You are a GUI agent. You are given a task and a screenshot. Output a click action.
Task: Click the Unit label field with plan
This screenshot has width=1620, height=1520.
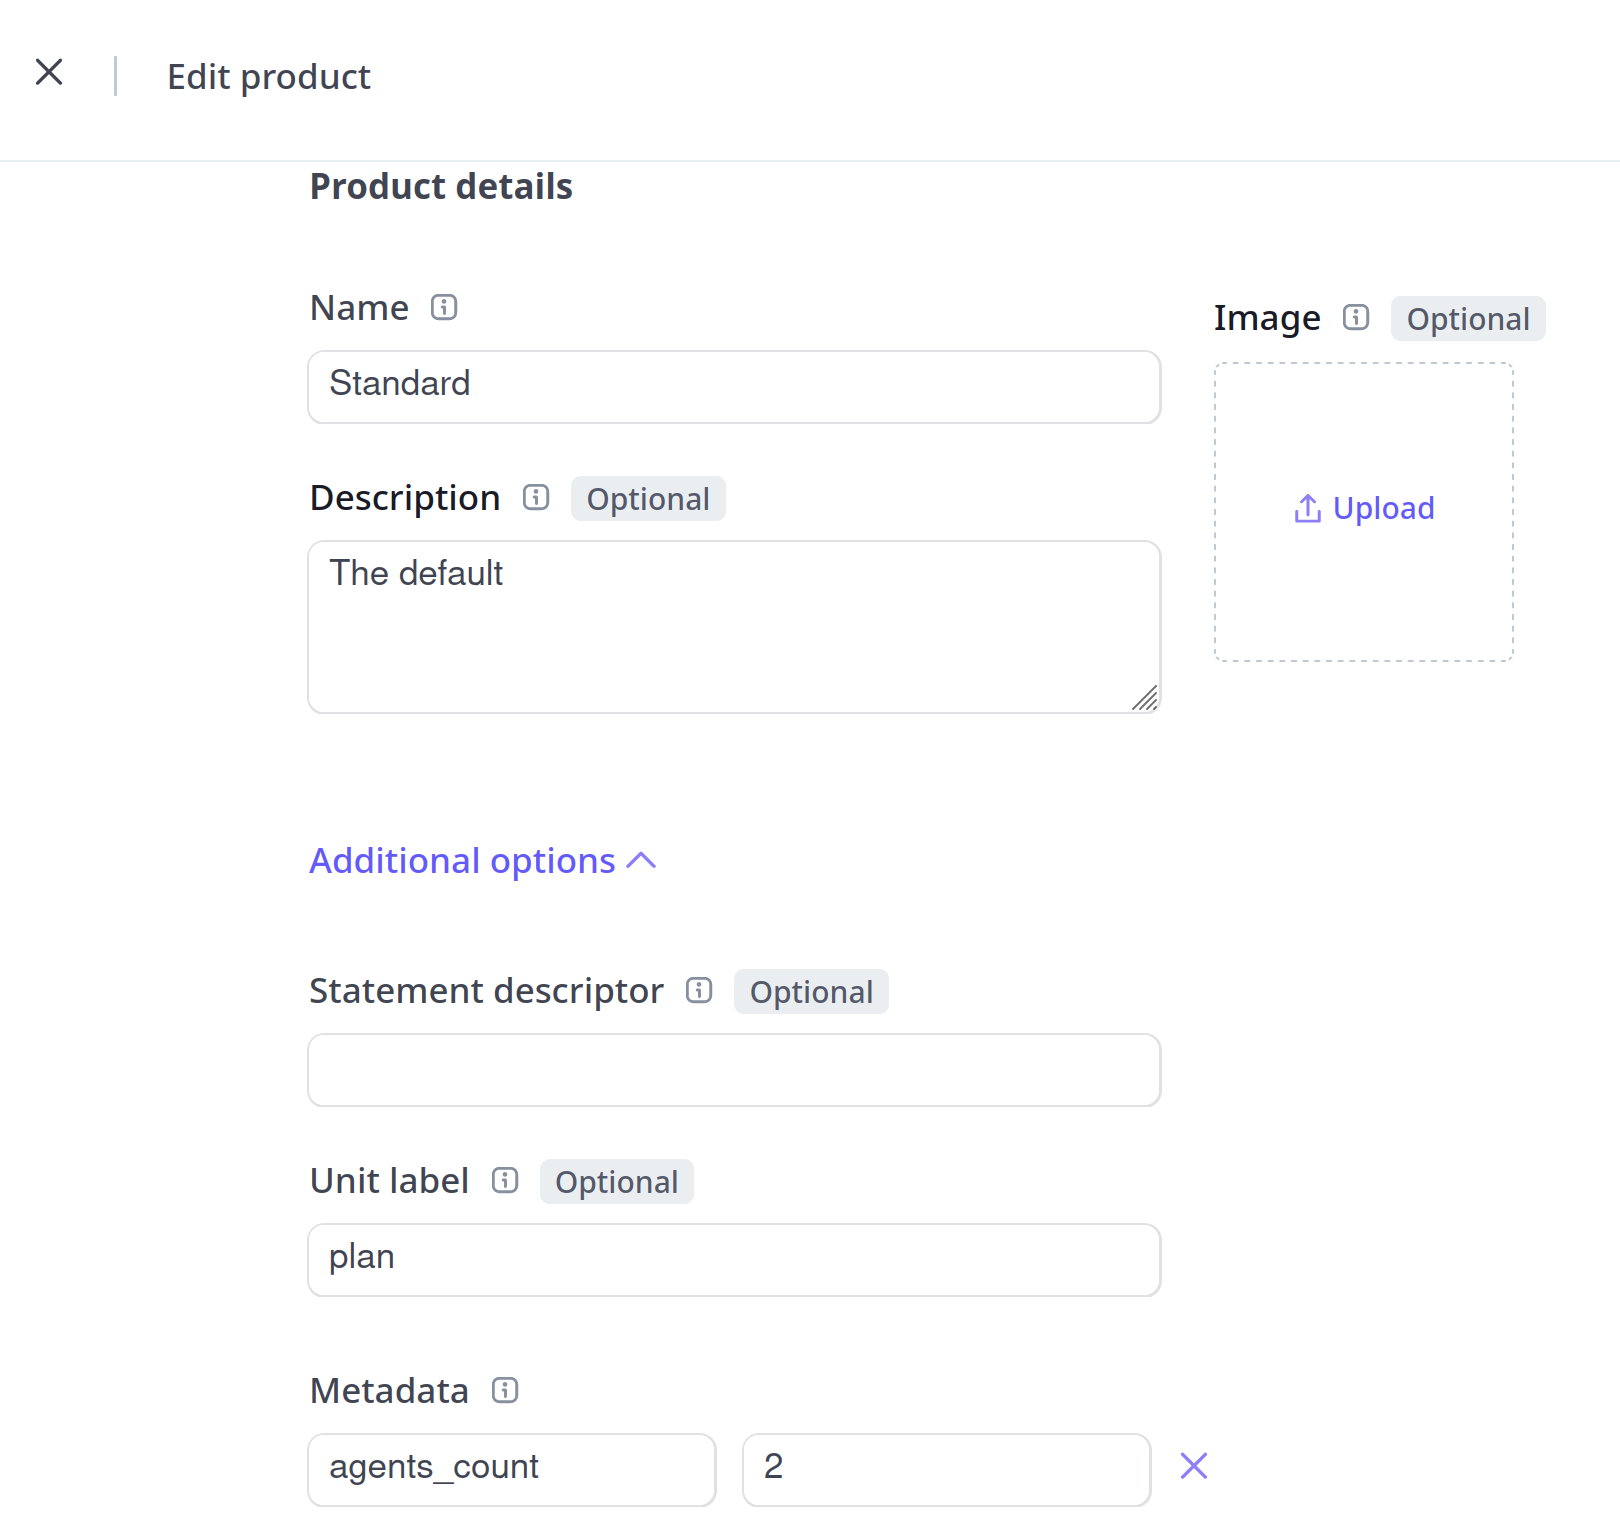tap(734, 1260)
